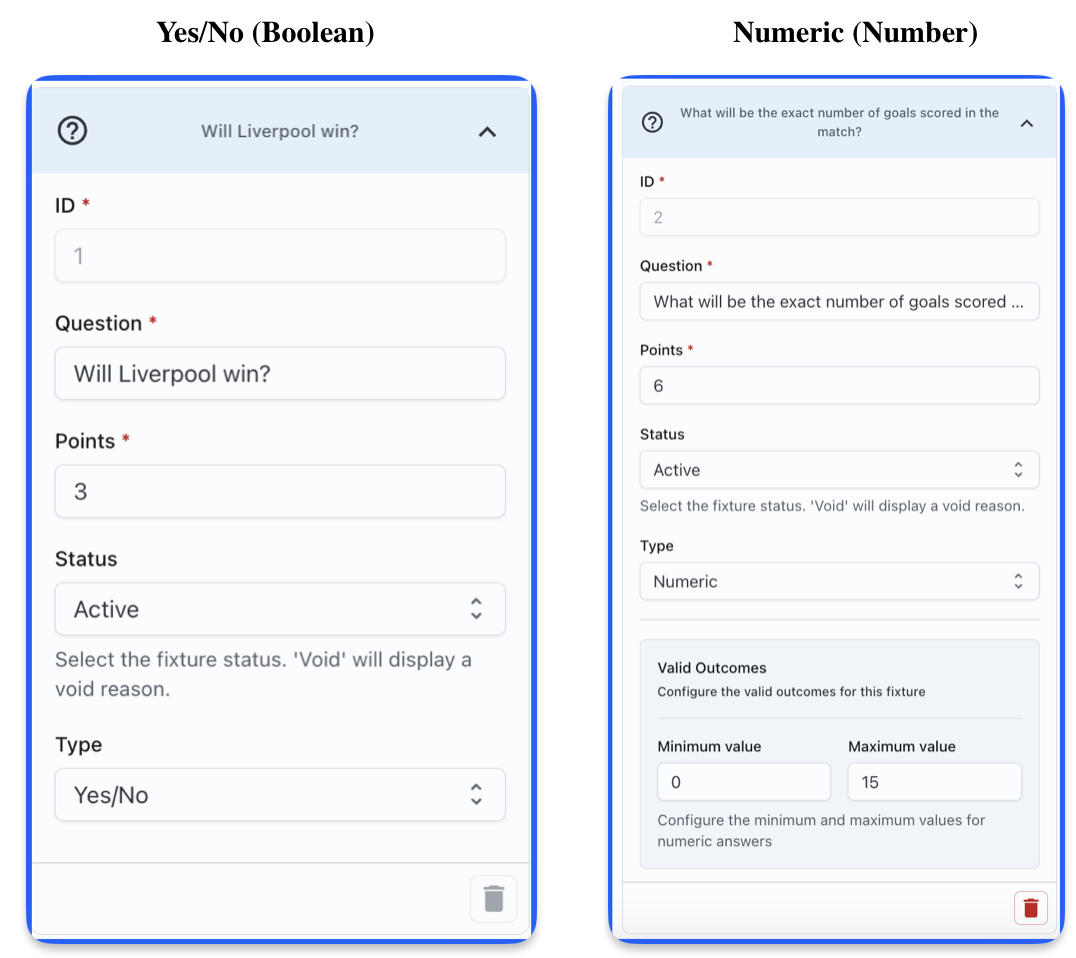The width and height of the screenshot is (1076, 958).
Task: Click the Question field containing Will Liverpool win?
Action: pos(280,374)
